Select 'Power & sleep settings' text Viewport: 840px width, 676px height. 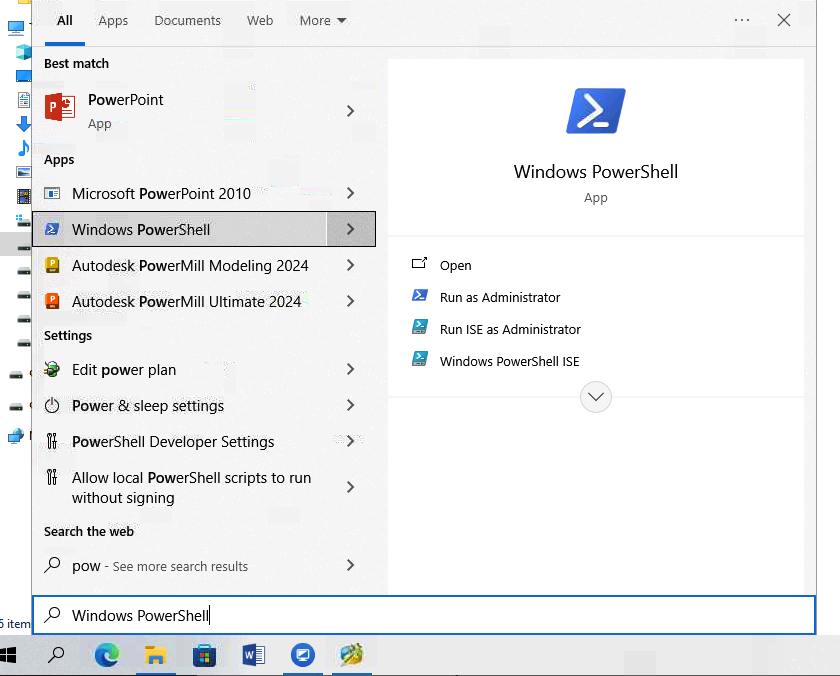point(148,406)
